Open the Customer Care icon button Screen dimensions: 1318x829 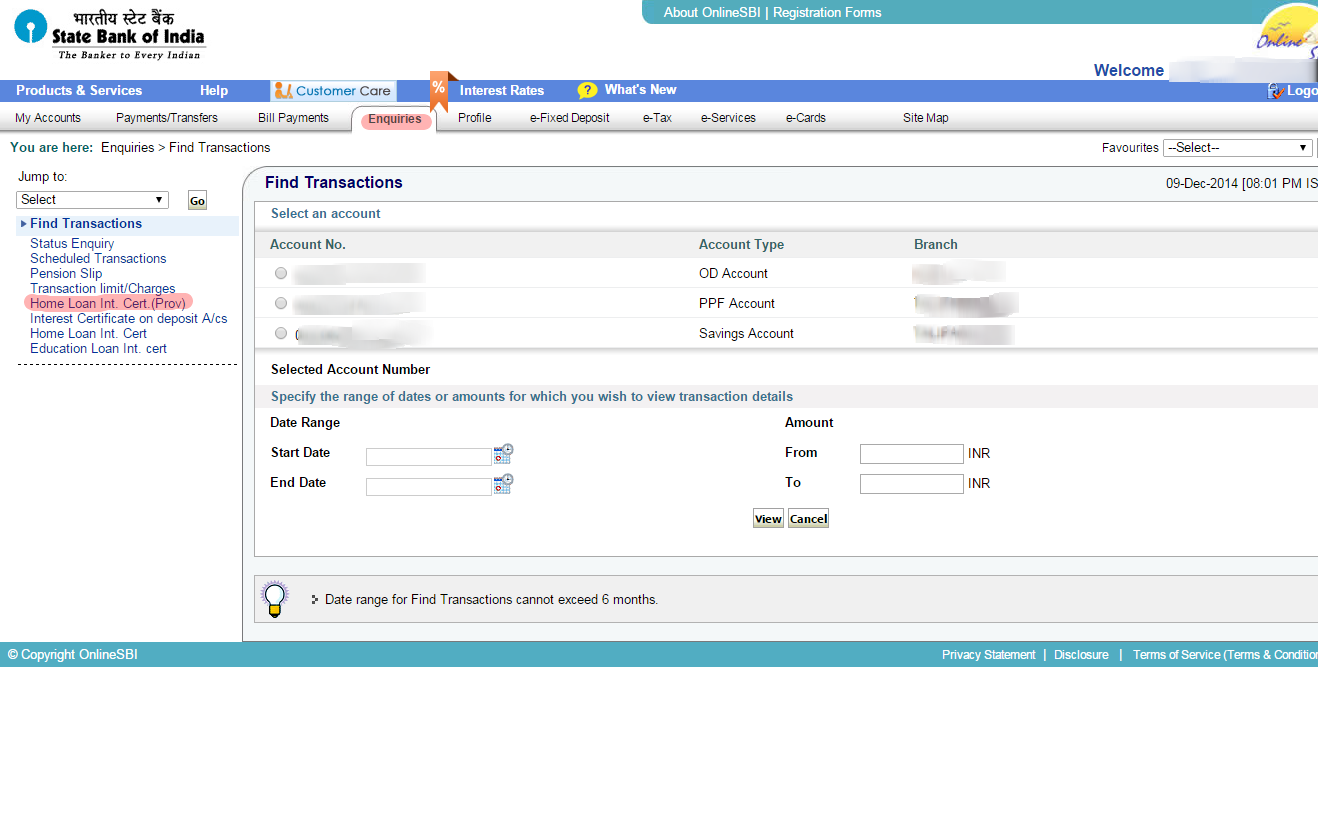(334, 91)
